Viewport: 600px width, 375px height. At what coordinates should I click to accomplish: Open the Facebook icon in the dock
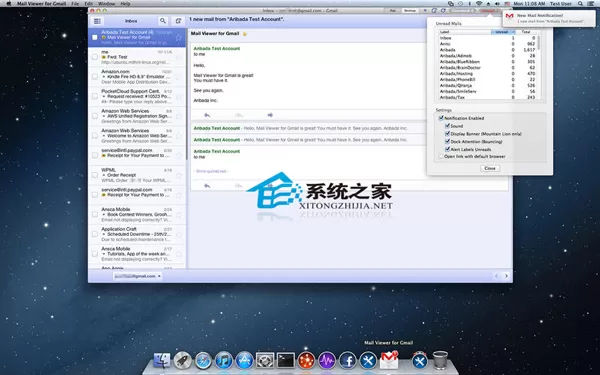pyautogui.click(x=347, y=360)
